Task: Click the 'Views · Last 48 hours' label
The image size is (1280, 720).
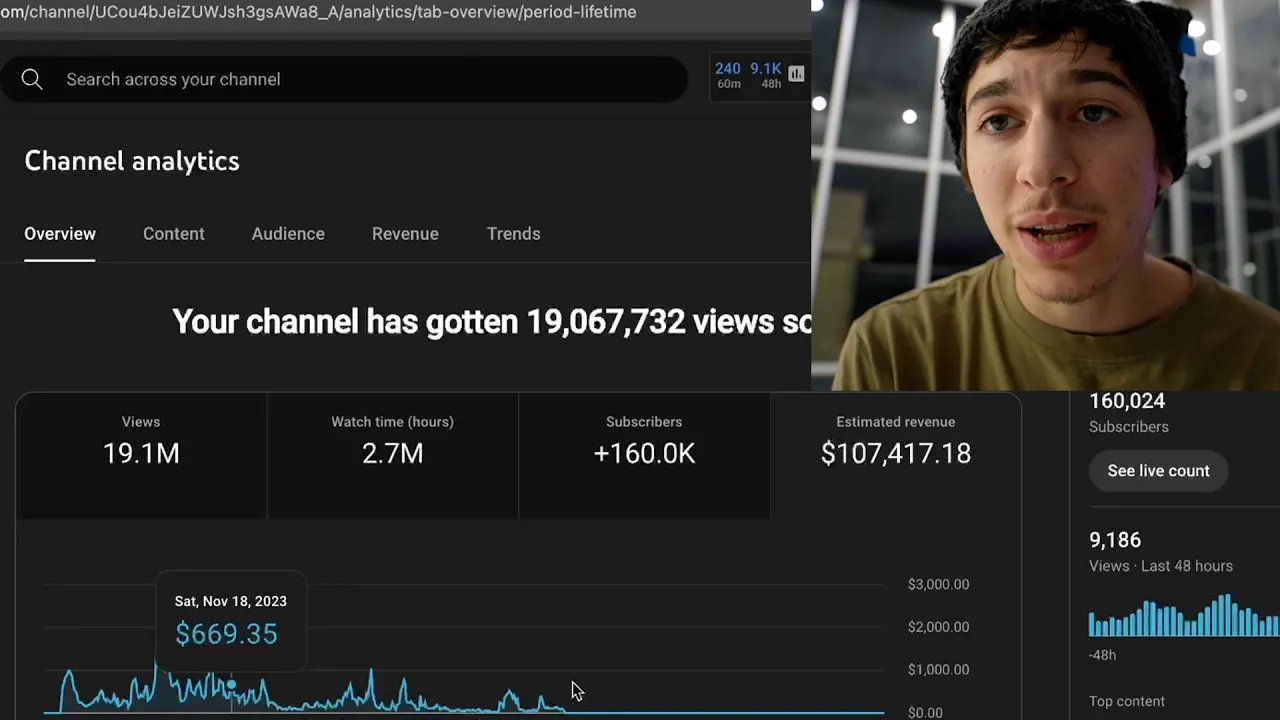Action: tap(1161, 566)
